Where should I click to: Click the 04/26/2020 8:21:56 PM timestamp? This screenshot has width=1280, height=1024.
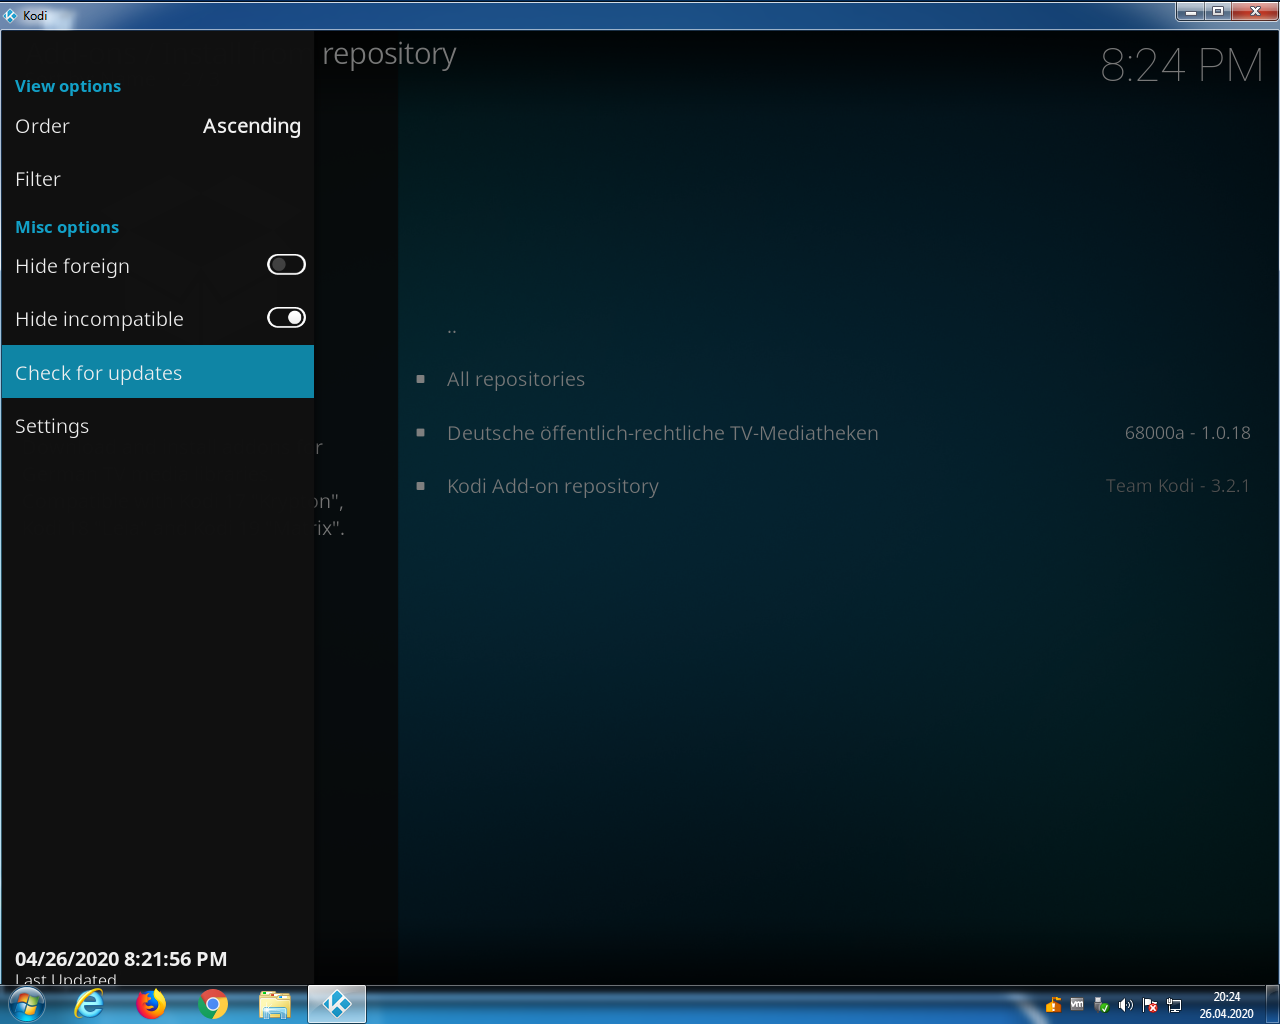tap(121, 959)
